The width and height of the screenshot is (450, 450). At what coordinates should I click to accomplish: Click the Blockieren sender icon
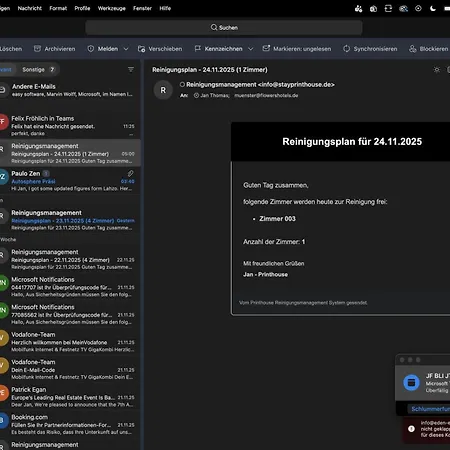click(x=413, y=49)
